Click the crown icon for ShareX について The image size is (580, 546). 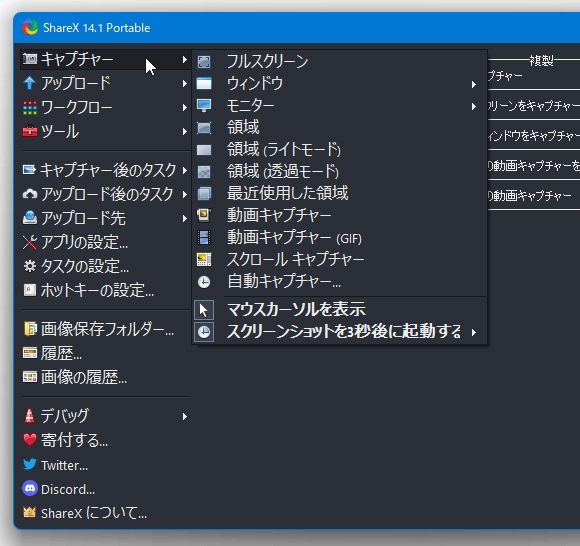point(30,512)
